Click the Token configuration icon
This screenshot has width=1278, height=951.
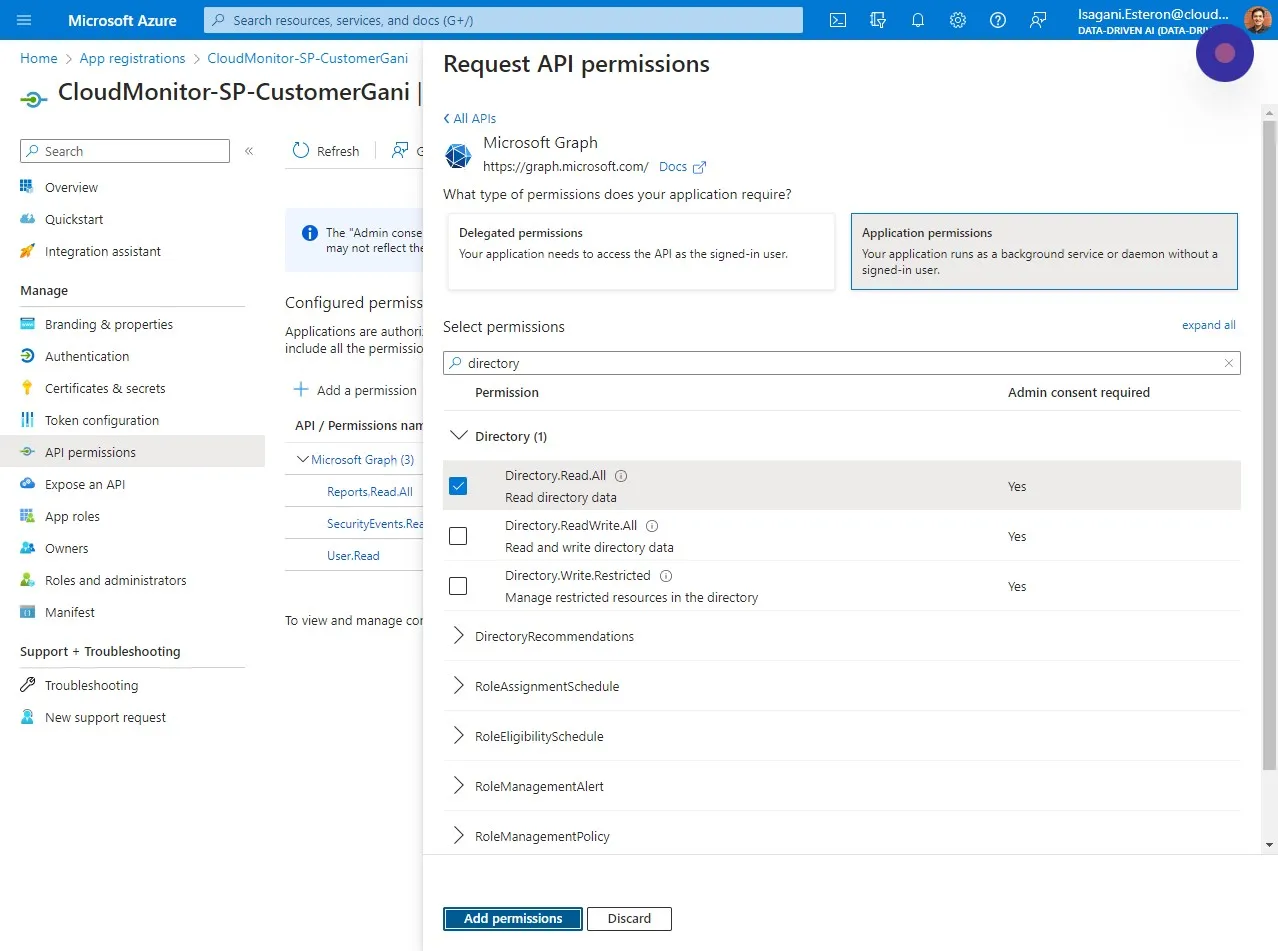click(27, 420)
